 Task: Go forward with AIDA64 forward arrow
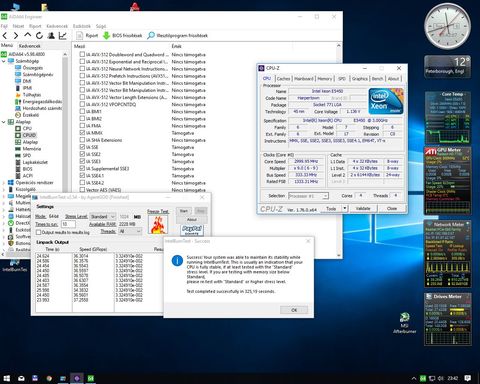tap(16, 35)
